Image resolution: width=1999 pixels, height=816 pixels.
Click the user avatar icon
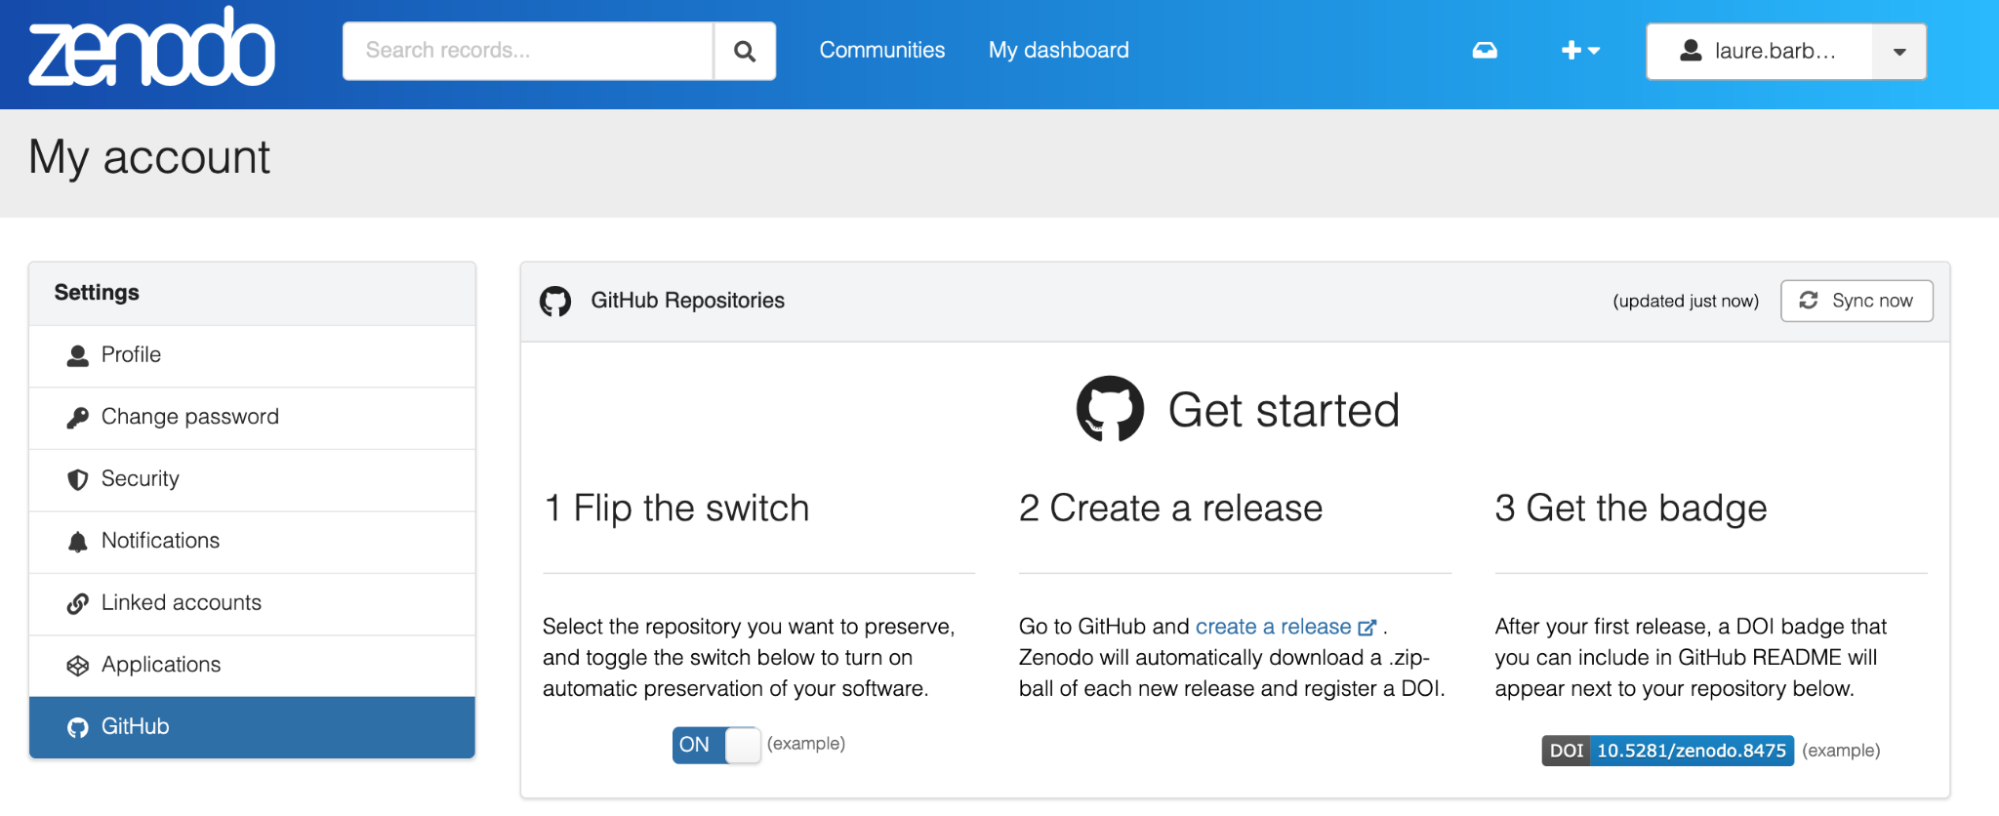(1691, 51)
